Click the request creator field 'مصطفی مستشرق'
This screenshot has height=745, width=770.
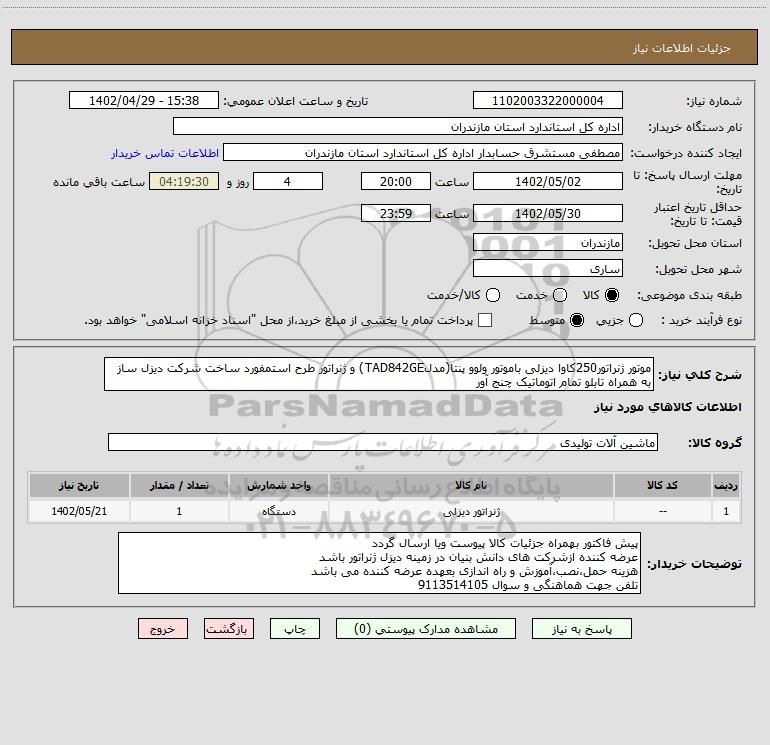tap(423, 153)
